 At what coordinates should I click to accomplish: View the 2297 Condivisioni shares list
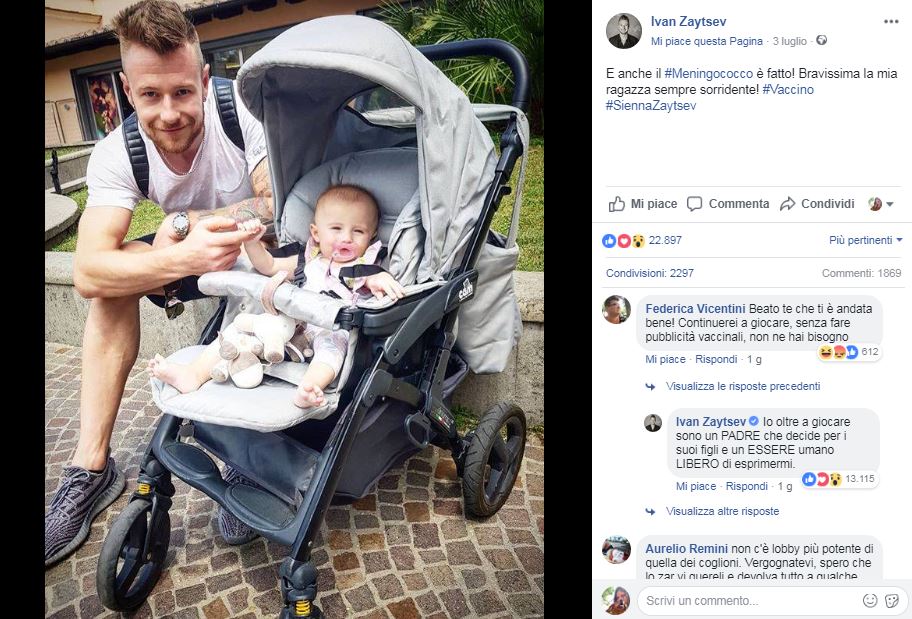coord(650,273)
